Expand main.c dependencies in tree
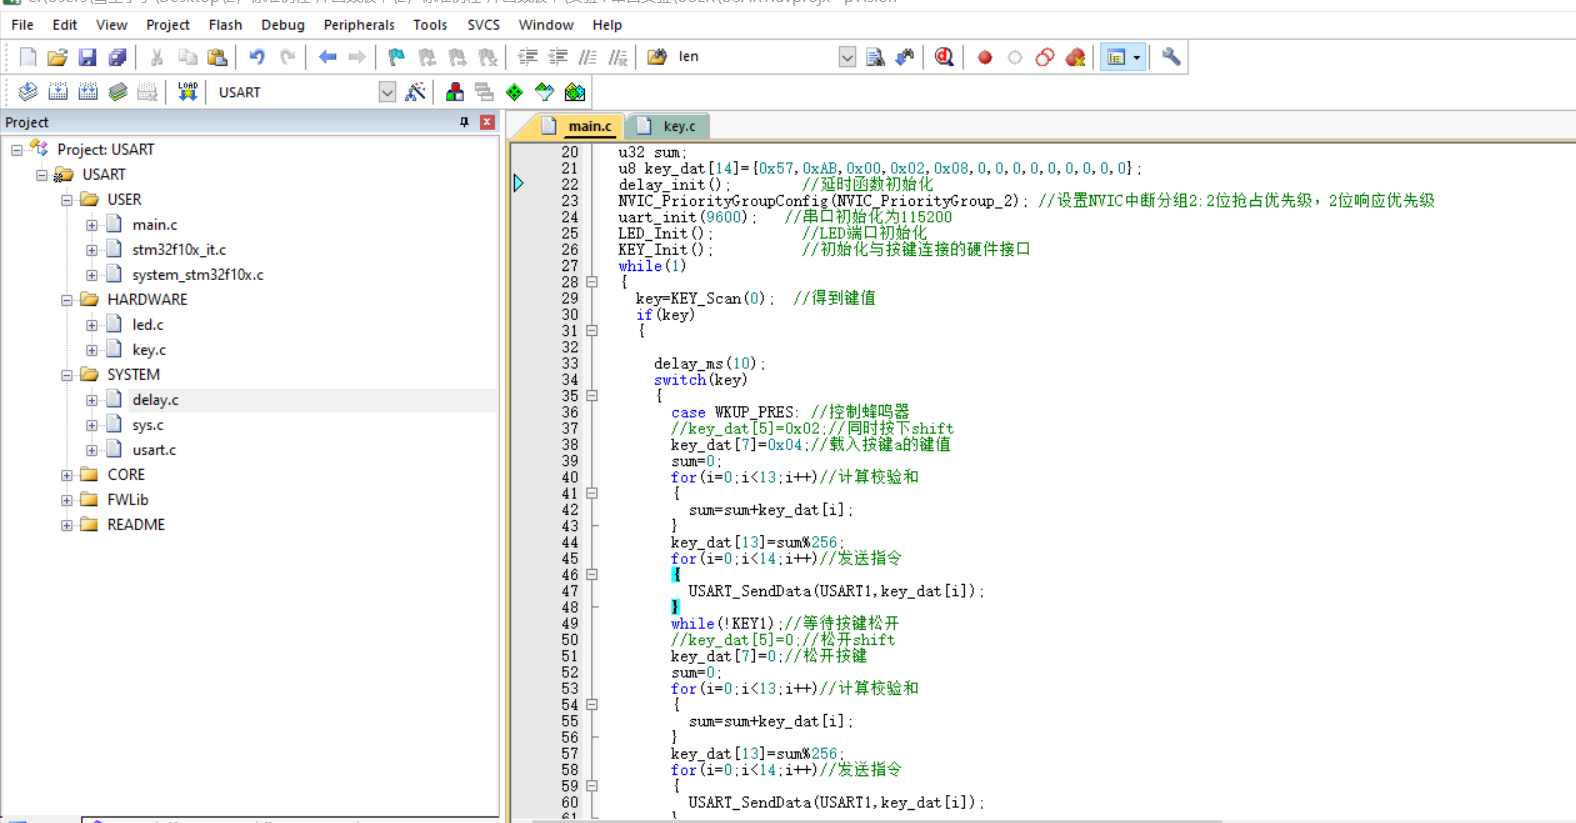Image resolution: width=1576 pixels, height=823 pixels. 92,225
